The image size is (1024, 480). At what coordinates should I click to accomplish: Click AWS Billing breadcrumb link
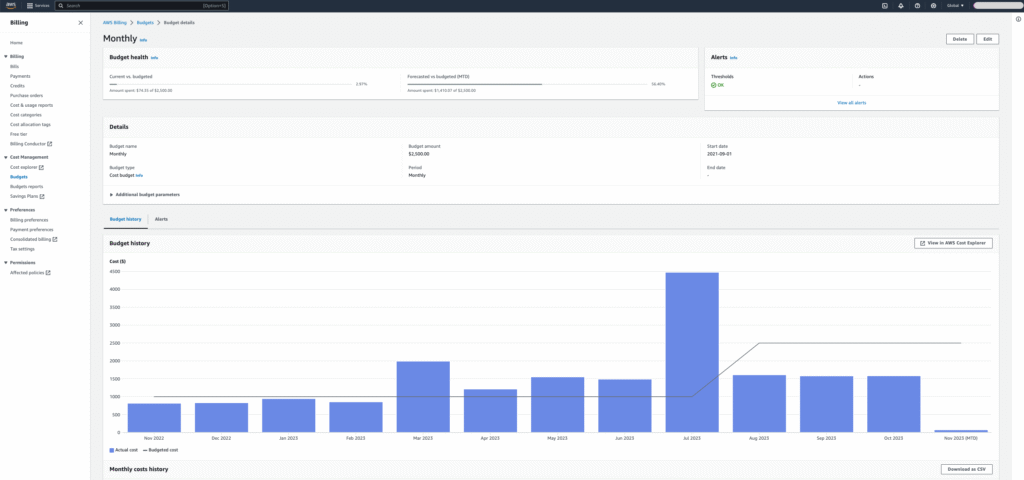[115, 22]
